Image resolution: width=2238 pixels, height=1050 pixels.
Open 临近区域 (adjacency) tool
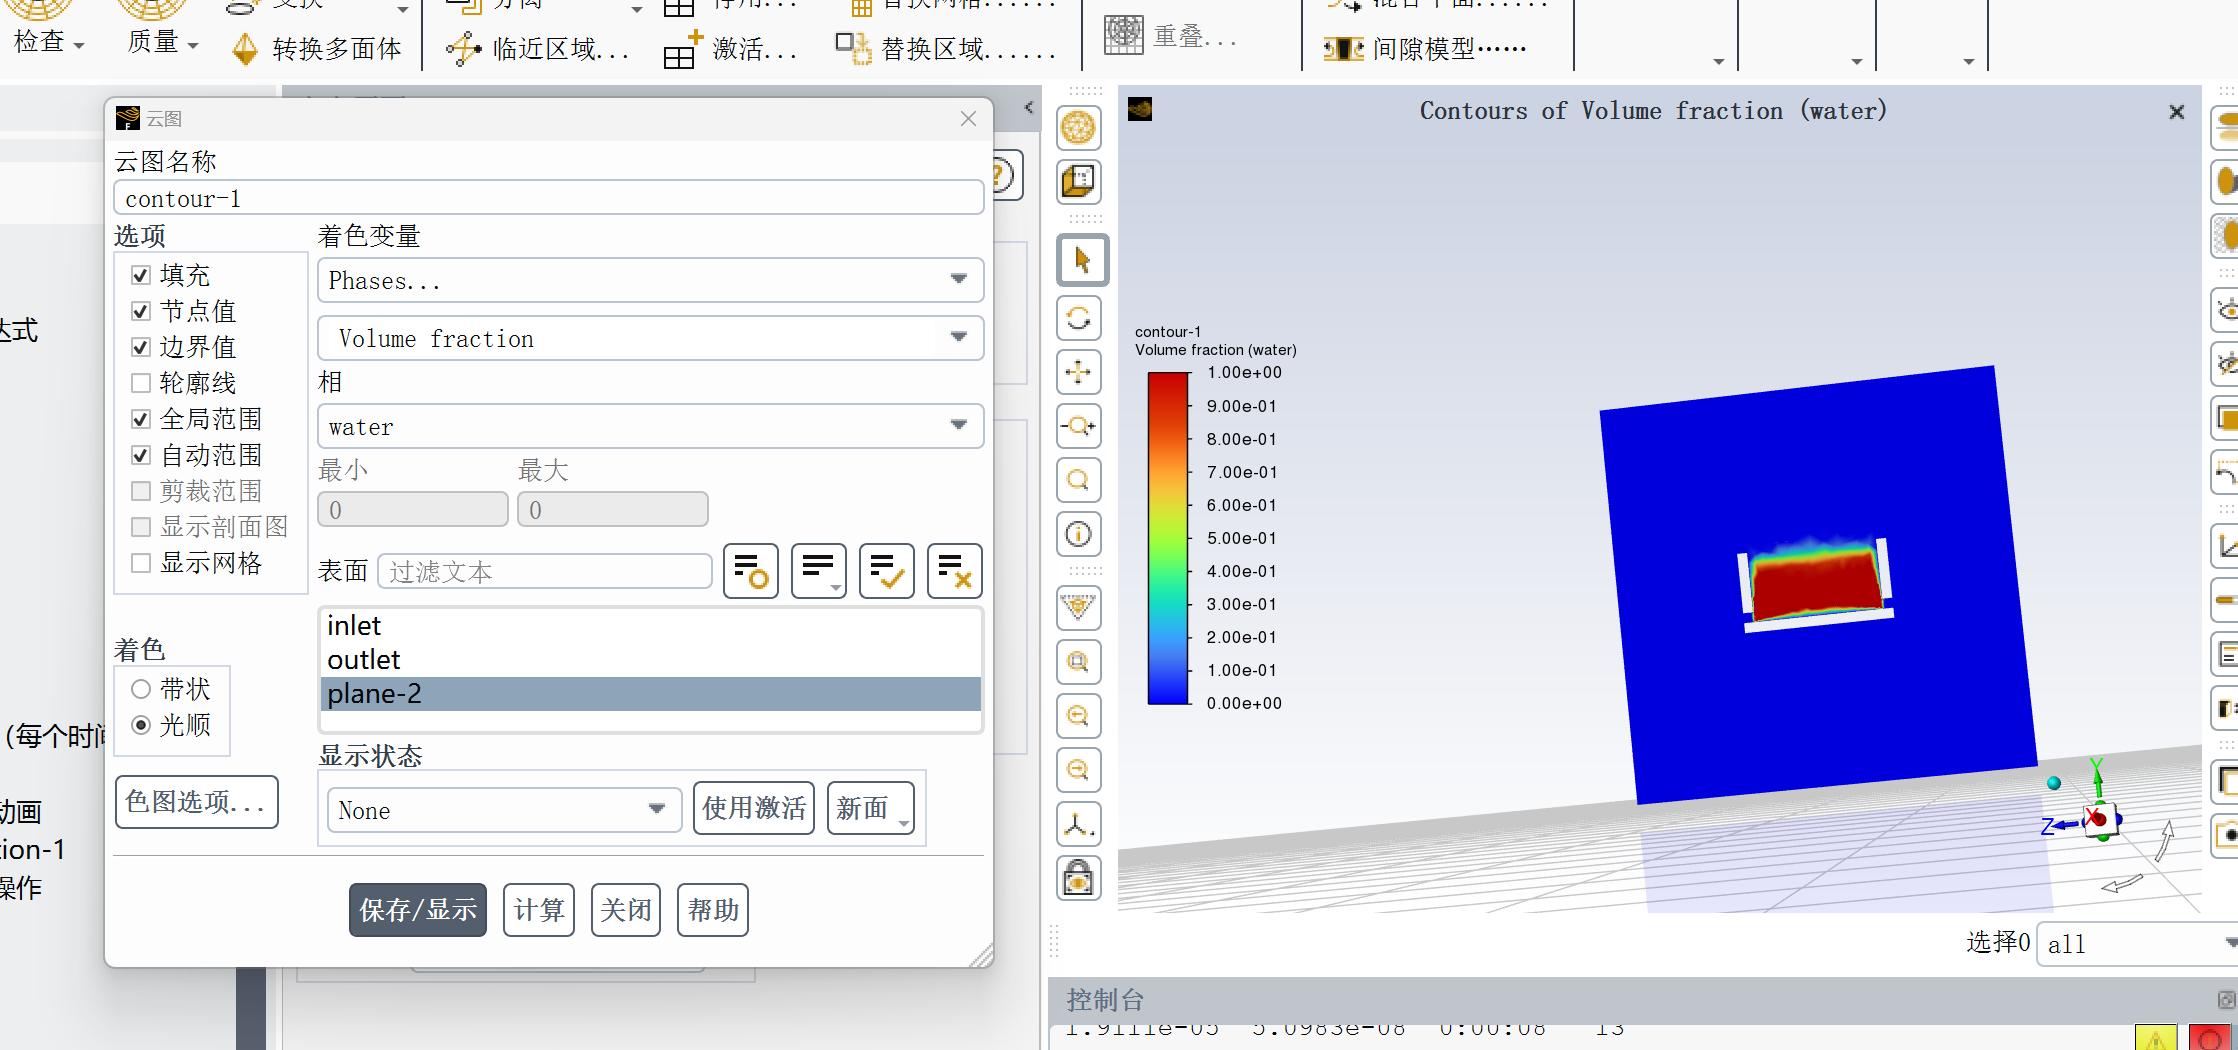537,48
